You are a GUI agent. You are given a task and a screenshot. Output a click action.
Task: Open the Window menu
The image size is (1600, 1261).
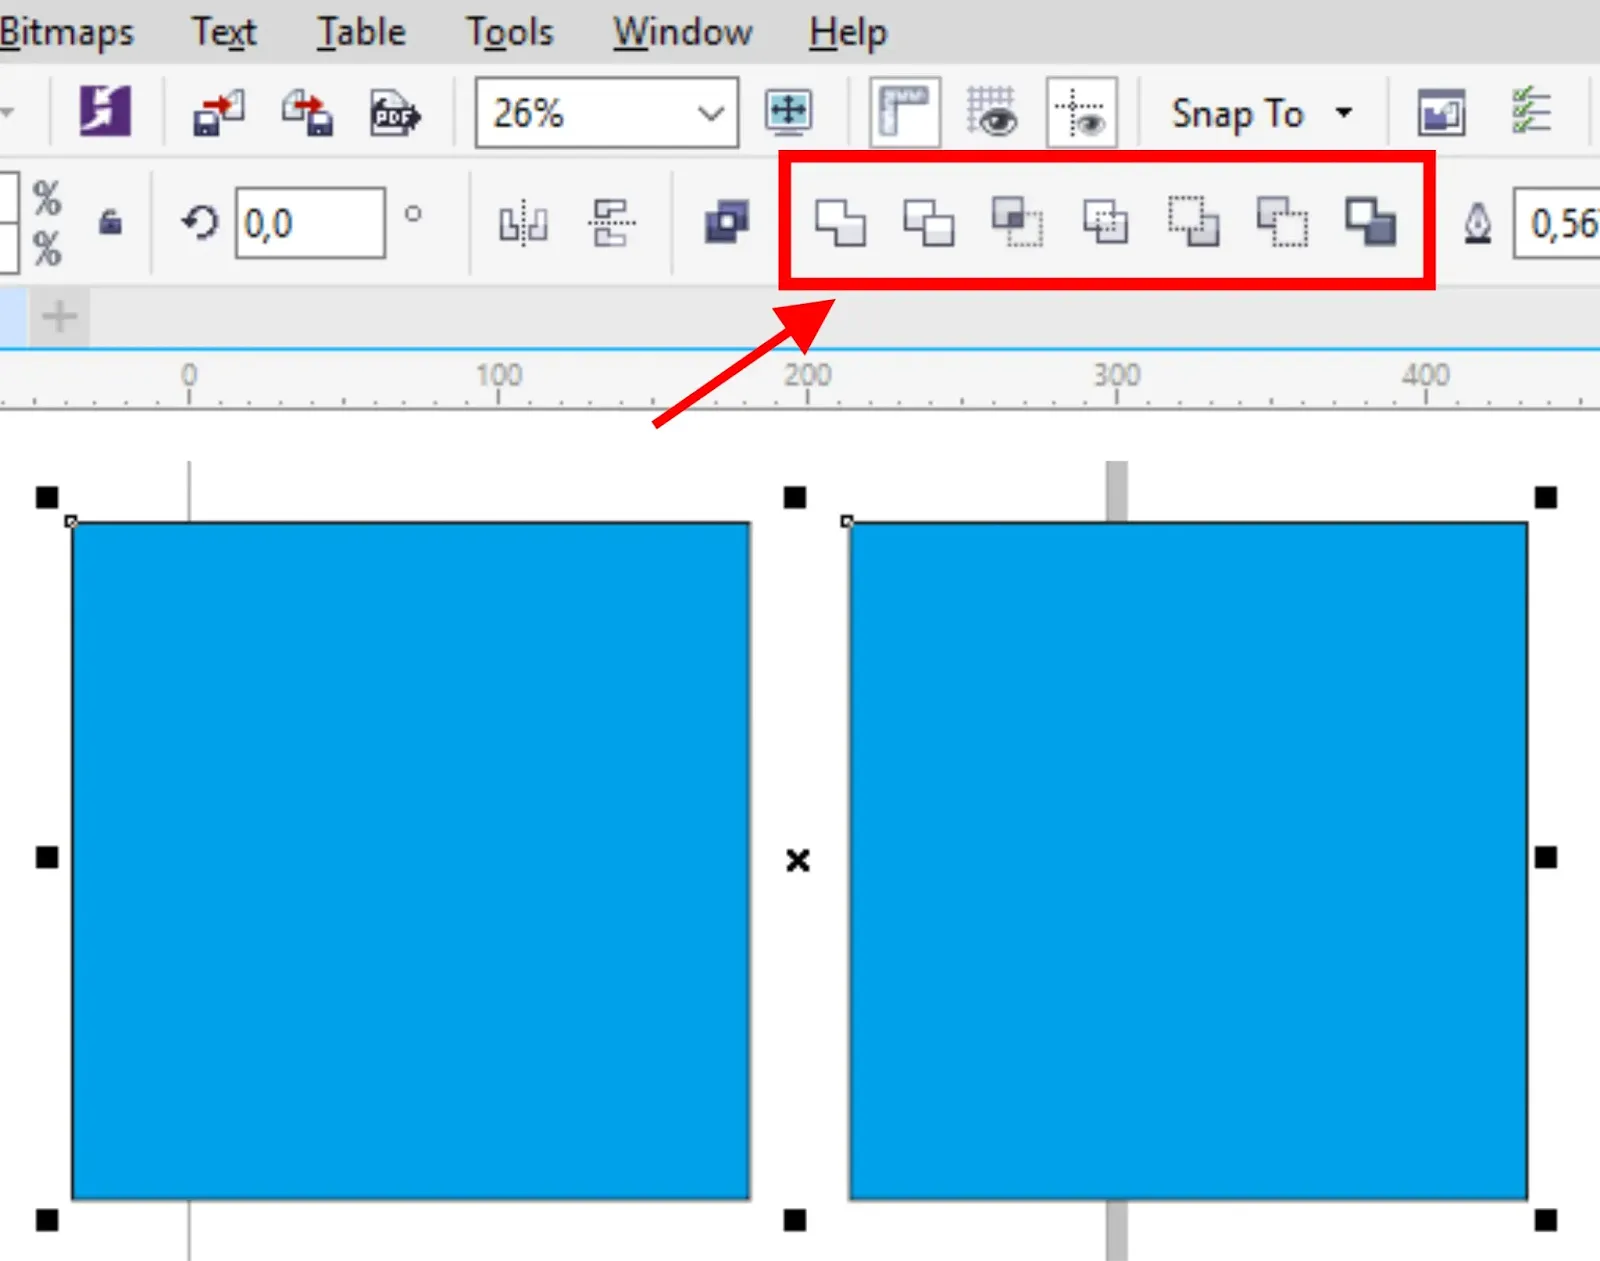pyautogui.click(x=683, y=32)
